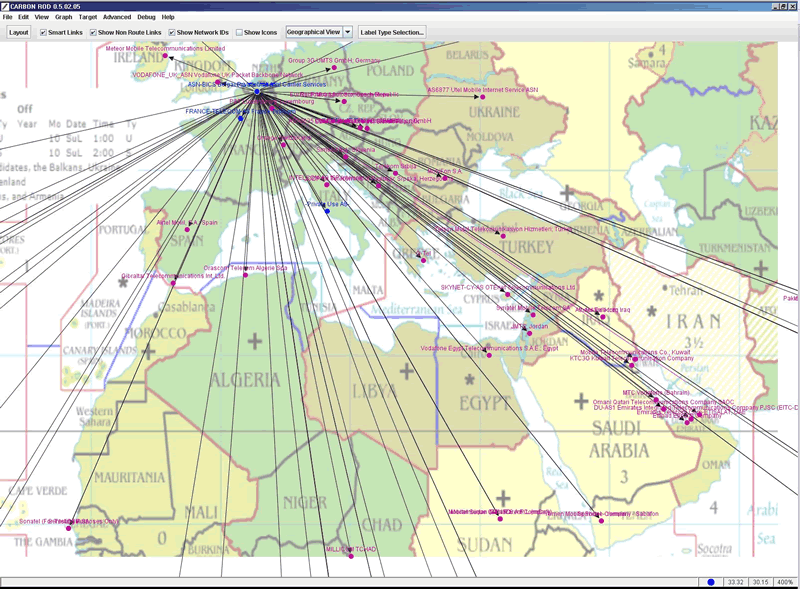
Task: Click the Layout button
Action: coord(19,32)
